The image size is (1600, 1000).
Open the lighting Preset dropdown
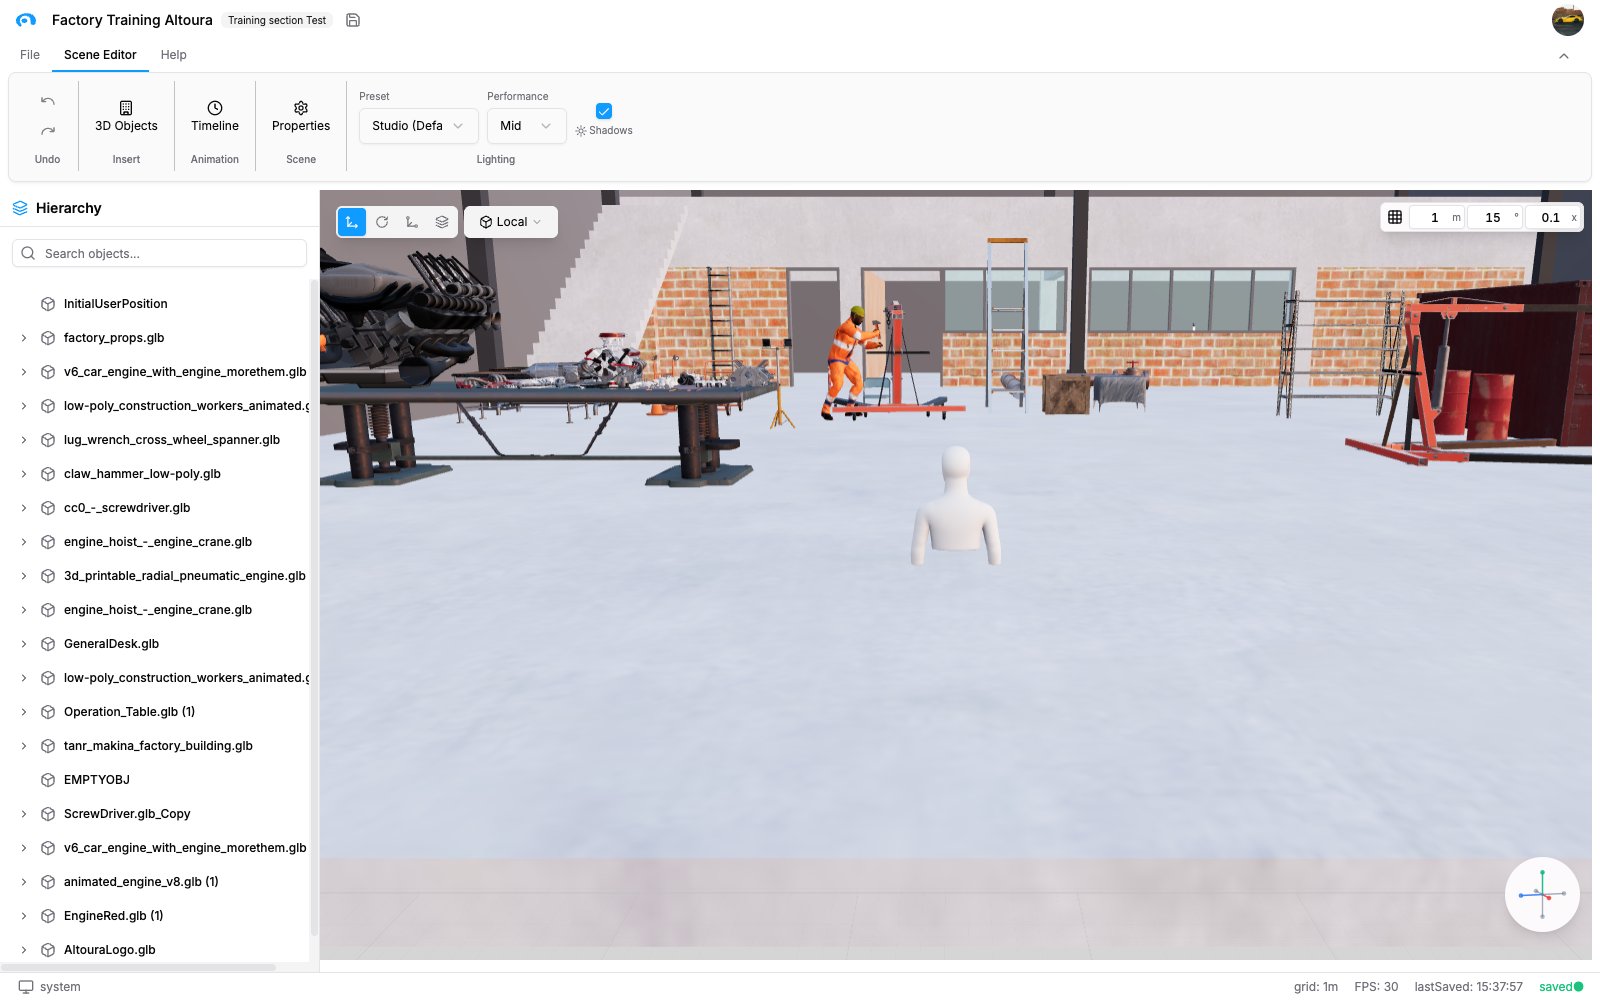tap(418, 126)
